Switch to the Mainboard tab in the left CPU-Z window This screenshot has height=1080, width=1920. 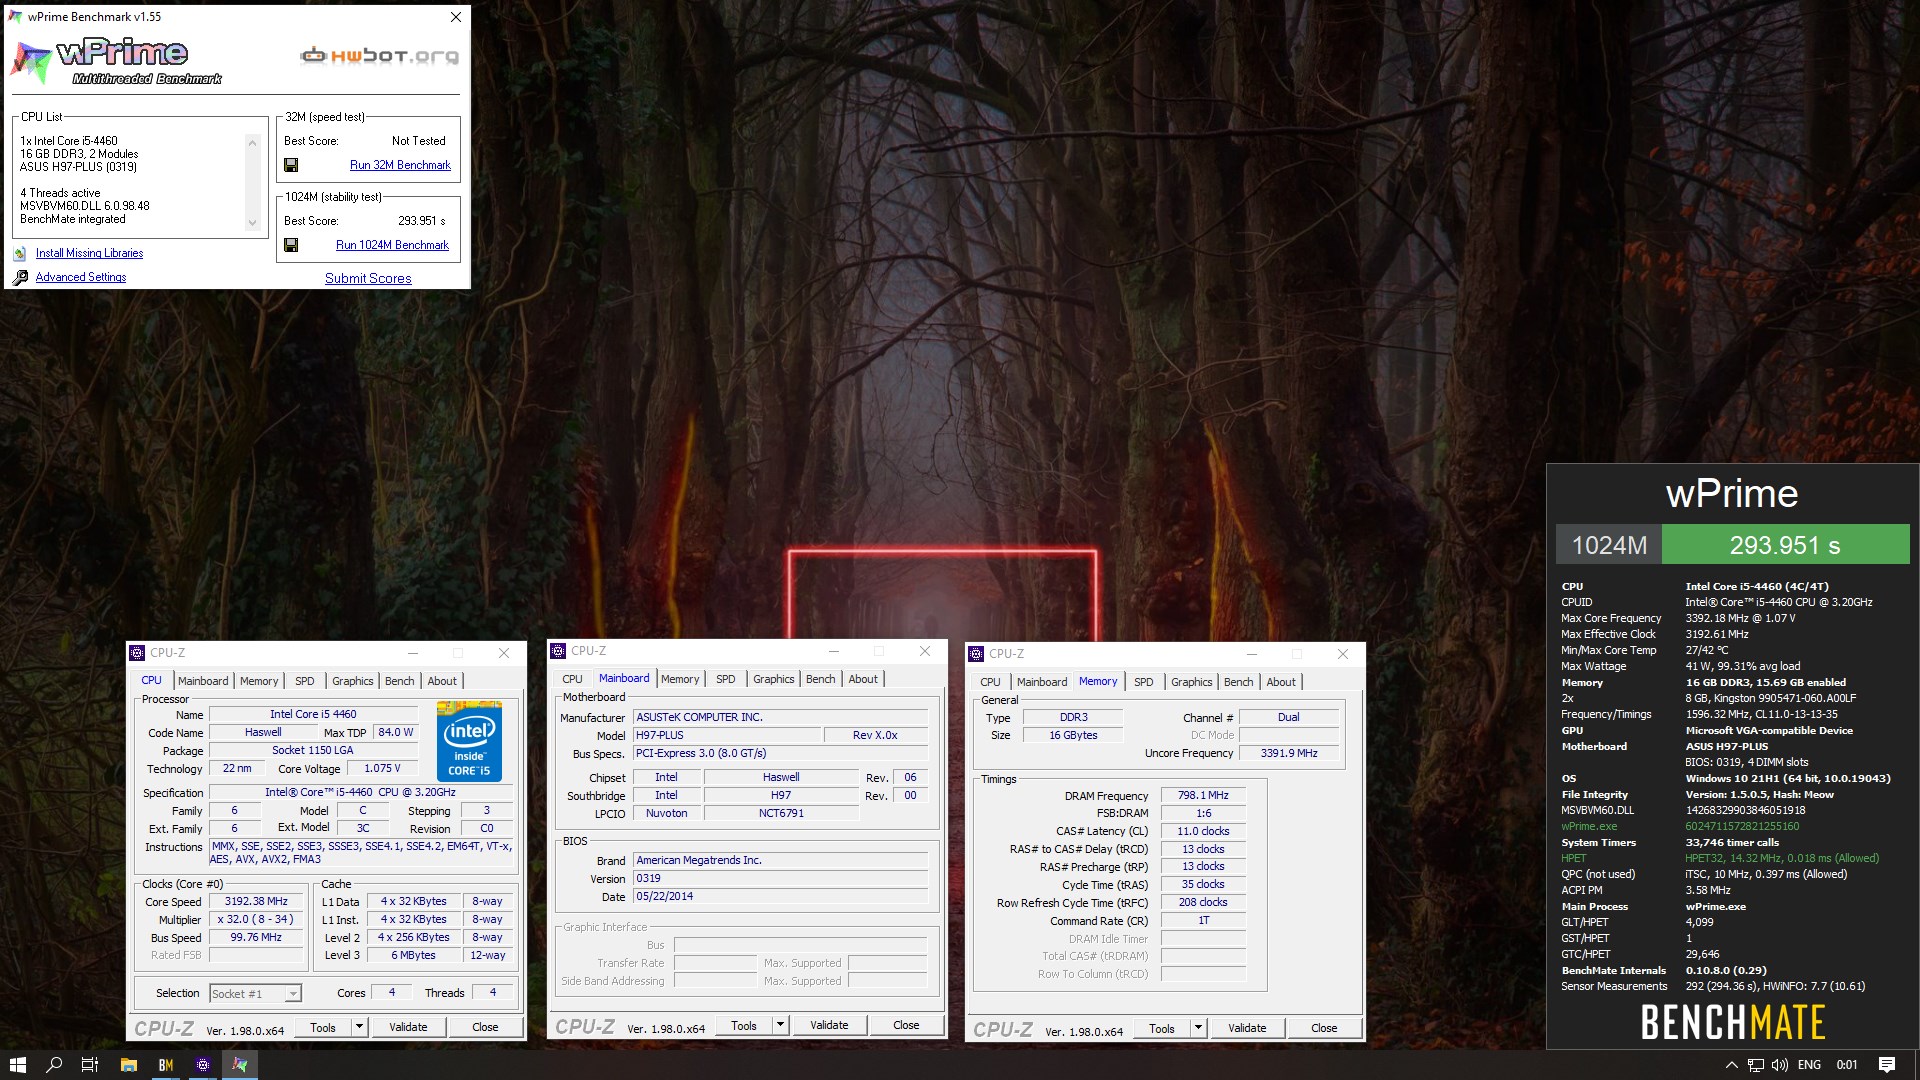203,681
